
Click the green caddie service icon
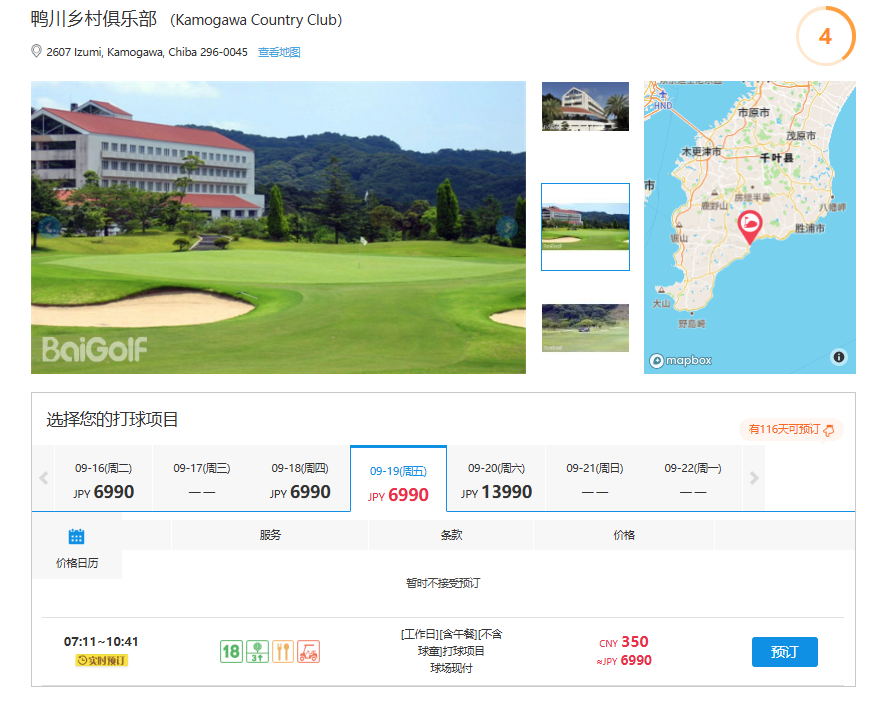[x=257, y=652]
